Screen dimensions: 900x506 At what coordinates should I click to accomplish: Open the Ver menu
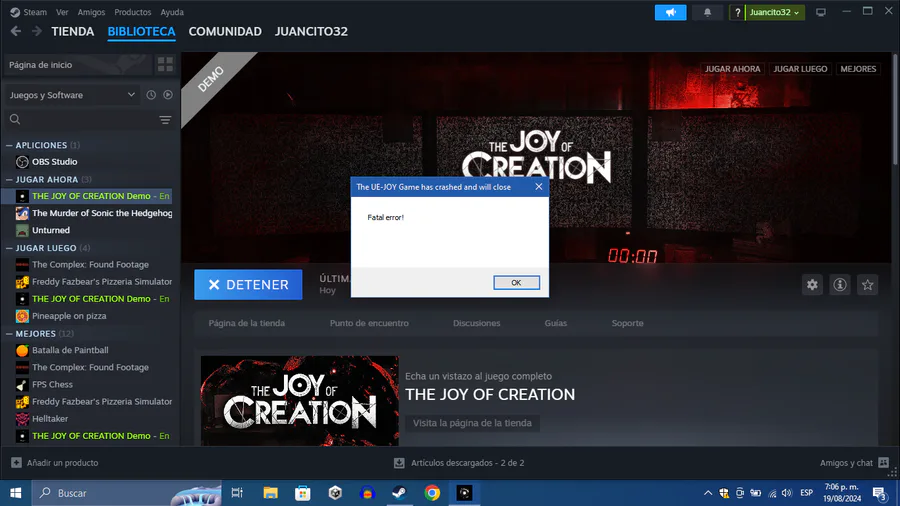62,12
